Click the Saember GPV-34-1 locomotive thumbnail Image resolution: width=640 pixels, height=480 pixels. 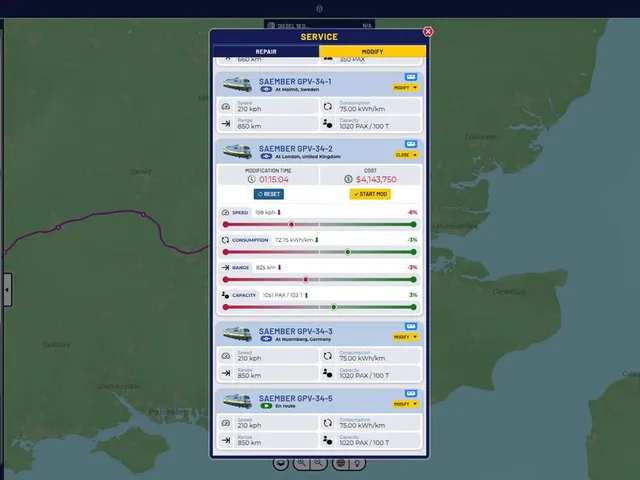[238, 84]
